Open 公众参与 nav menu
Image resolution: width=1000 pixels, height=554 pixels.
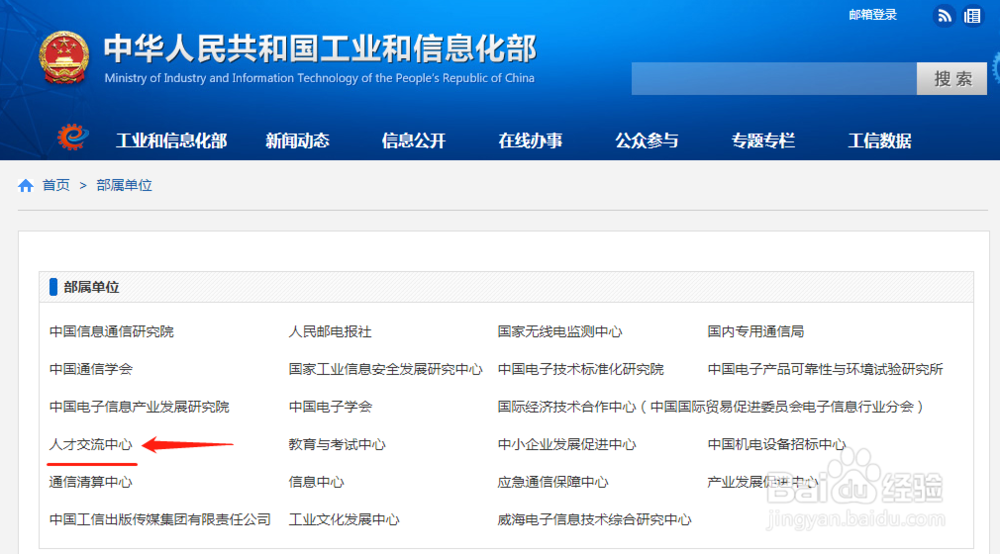pos(647,140)
